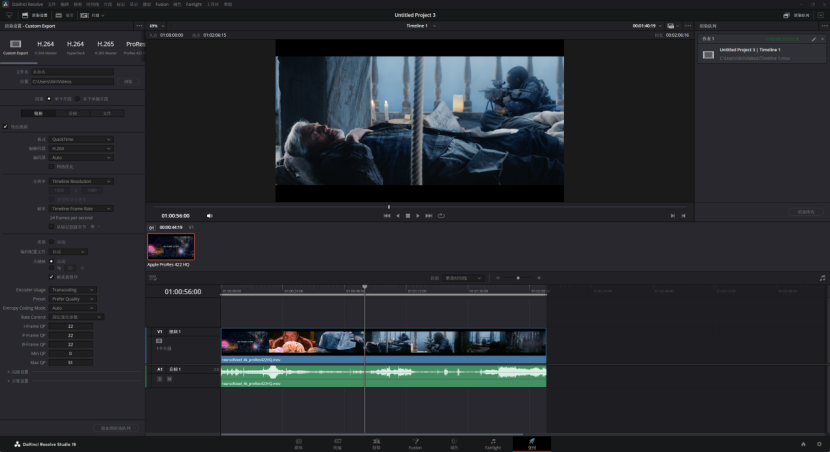Toggle the Export Video checkbox
Viewport: 830px width, 452px height.
[5, 127]
